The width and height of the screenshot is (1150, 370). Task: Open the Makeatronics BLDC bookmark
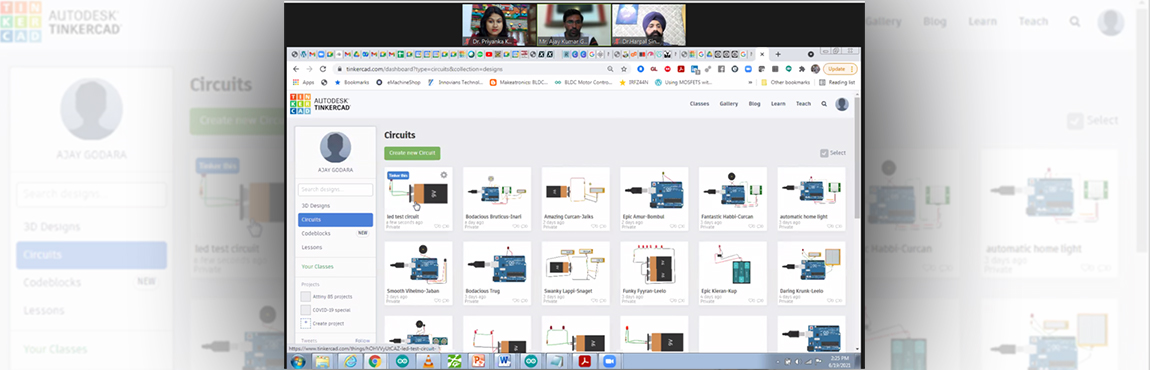coord(519,82)
